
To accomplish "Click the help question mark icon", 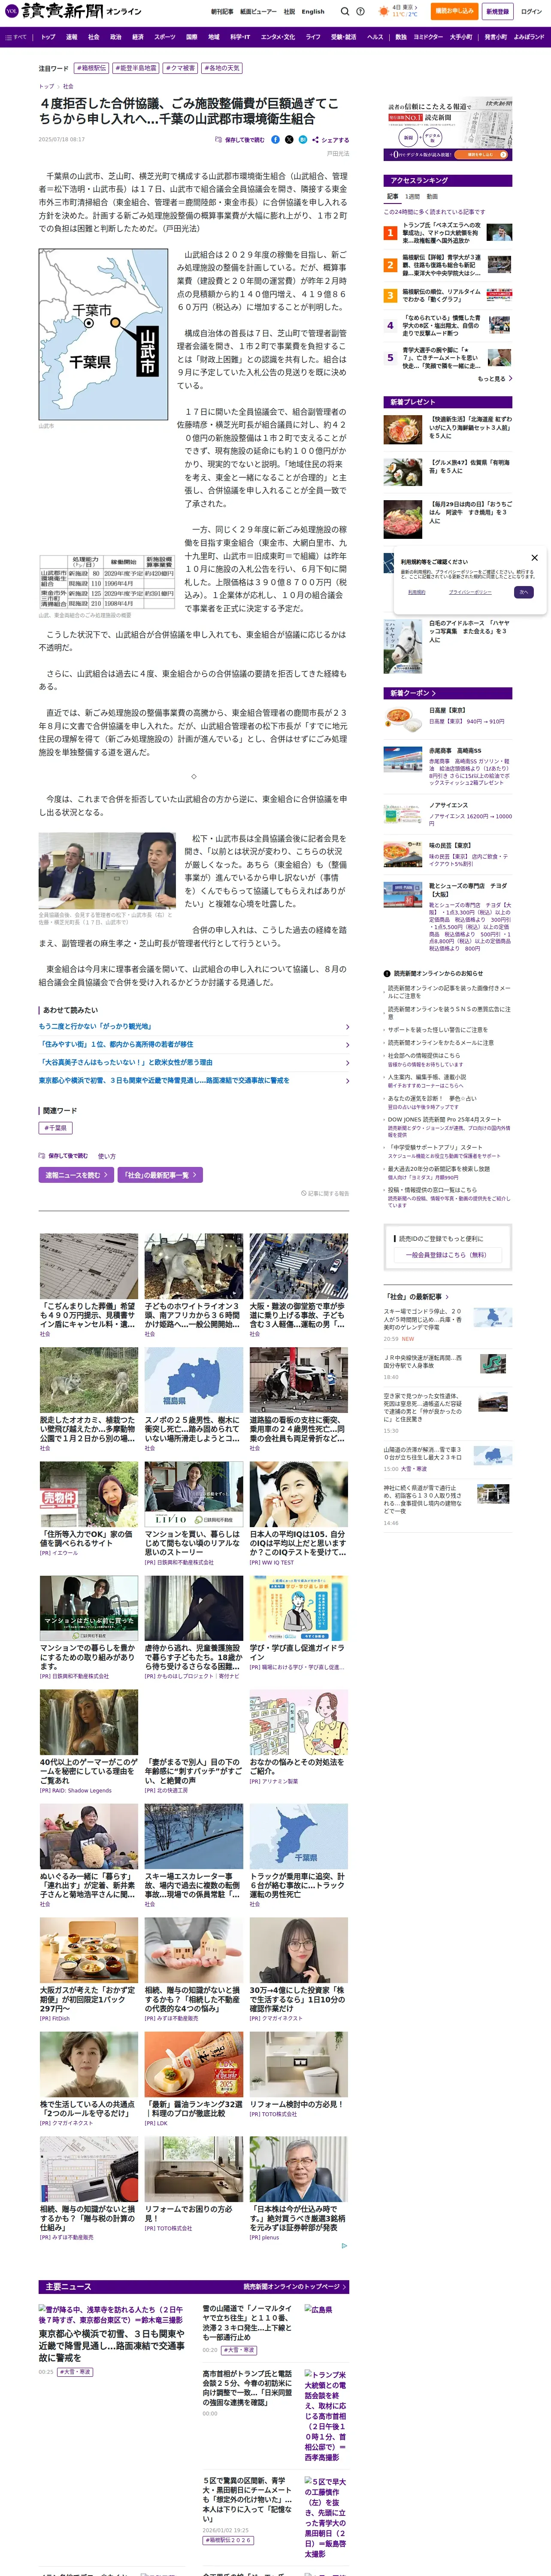I will (x=360, y=11).
